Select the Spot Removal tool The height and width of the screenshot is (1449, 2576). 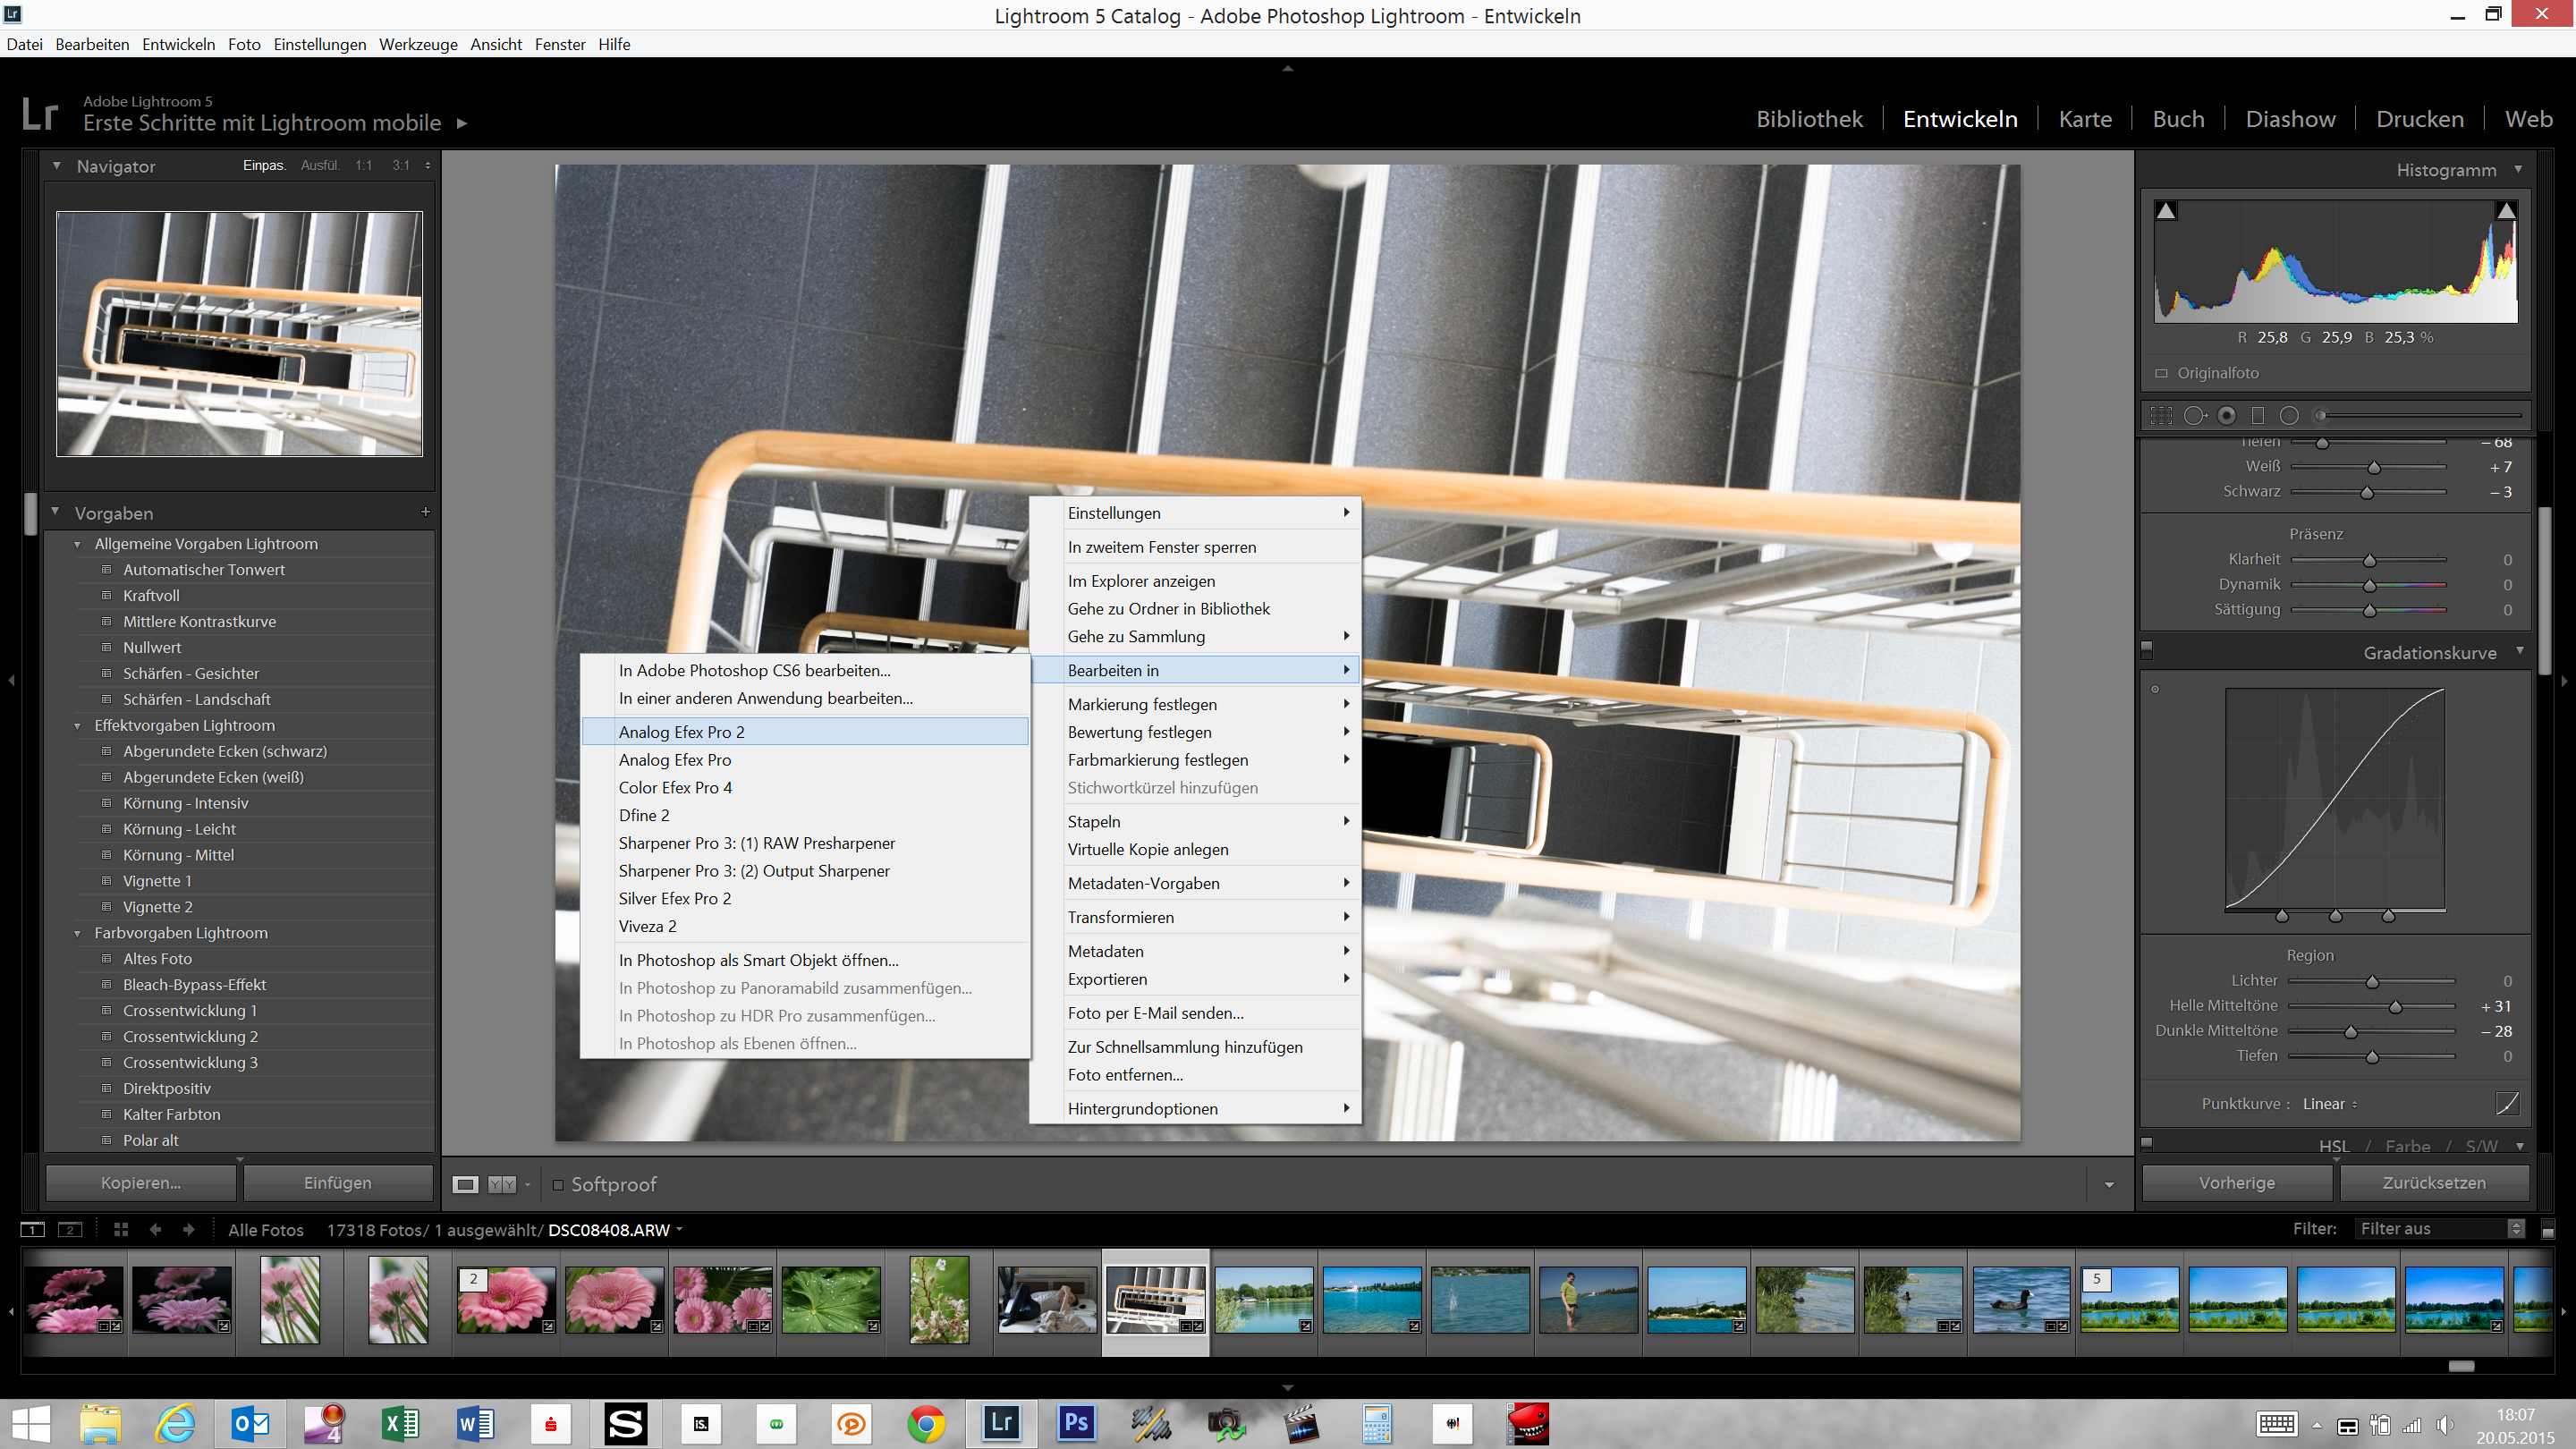[2197, 415]
